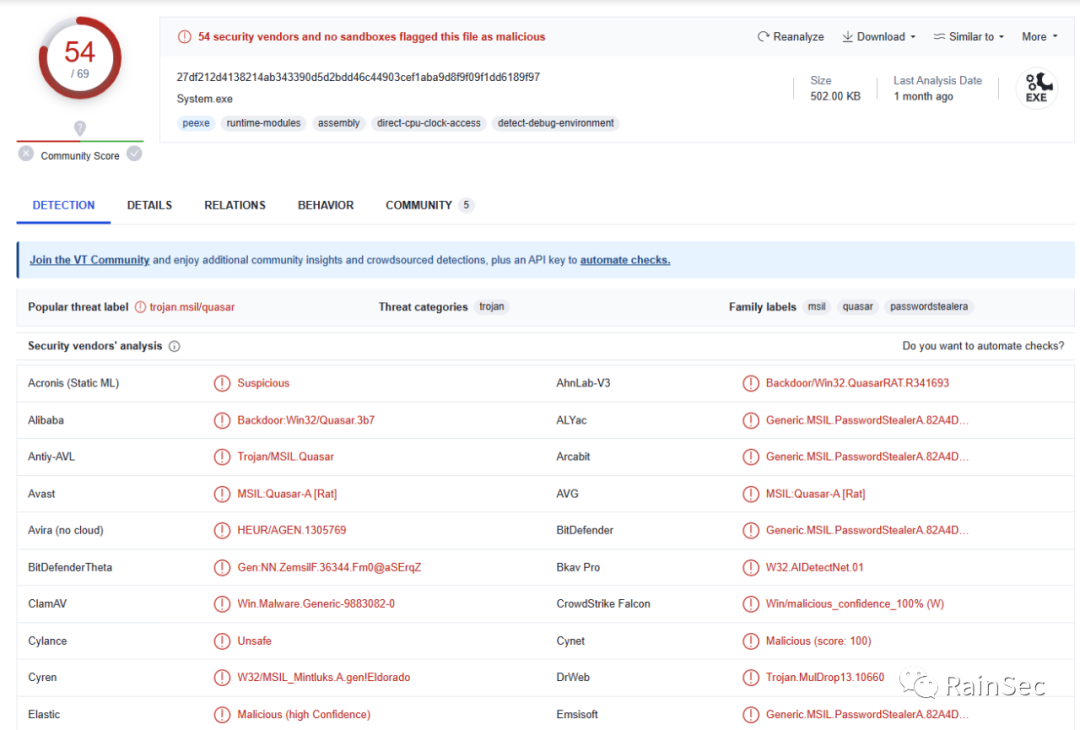The width and height of the screenshot is (1080, 730).
Task: Click the Download arrow icon
Action: point(847,36)
